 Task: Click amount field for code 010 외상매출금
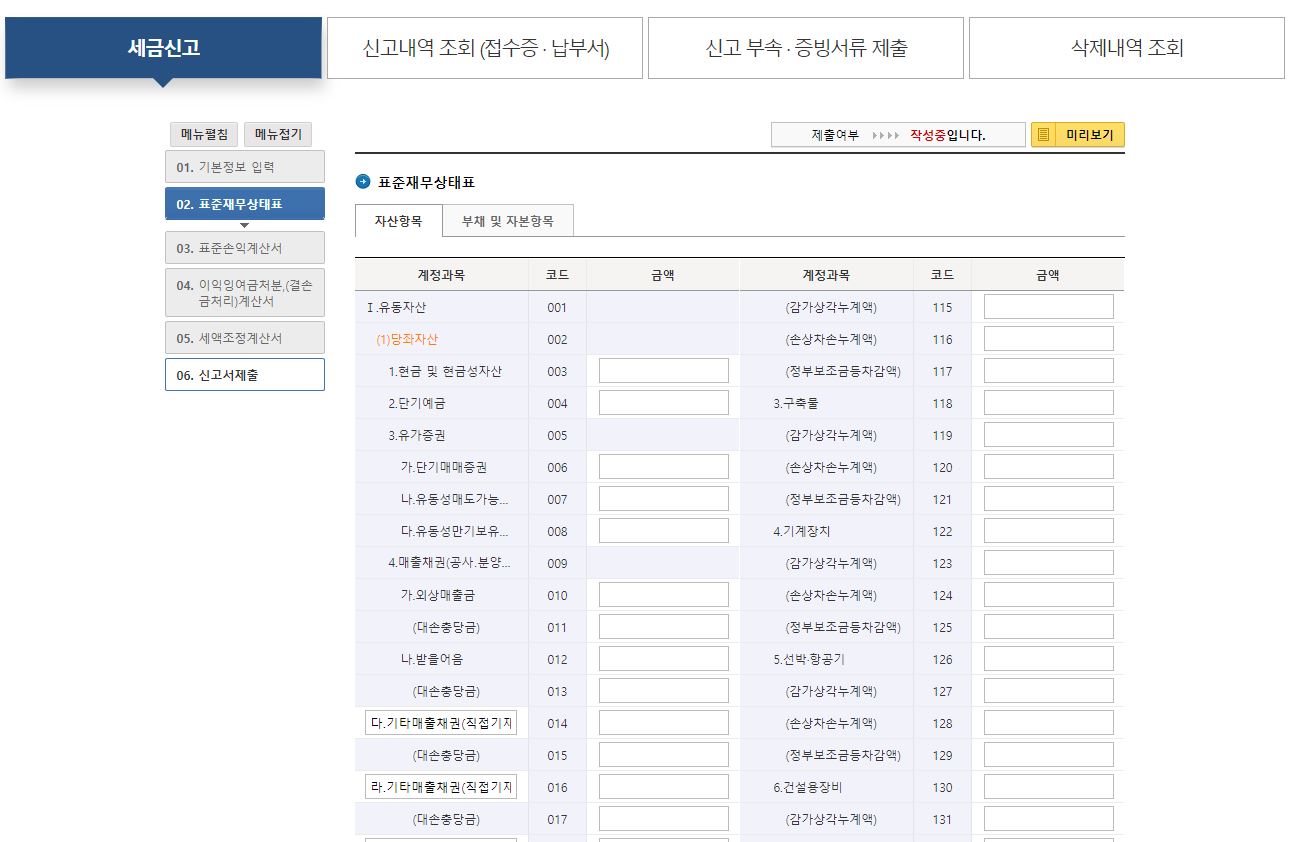tap(664, 595)
